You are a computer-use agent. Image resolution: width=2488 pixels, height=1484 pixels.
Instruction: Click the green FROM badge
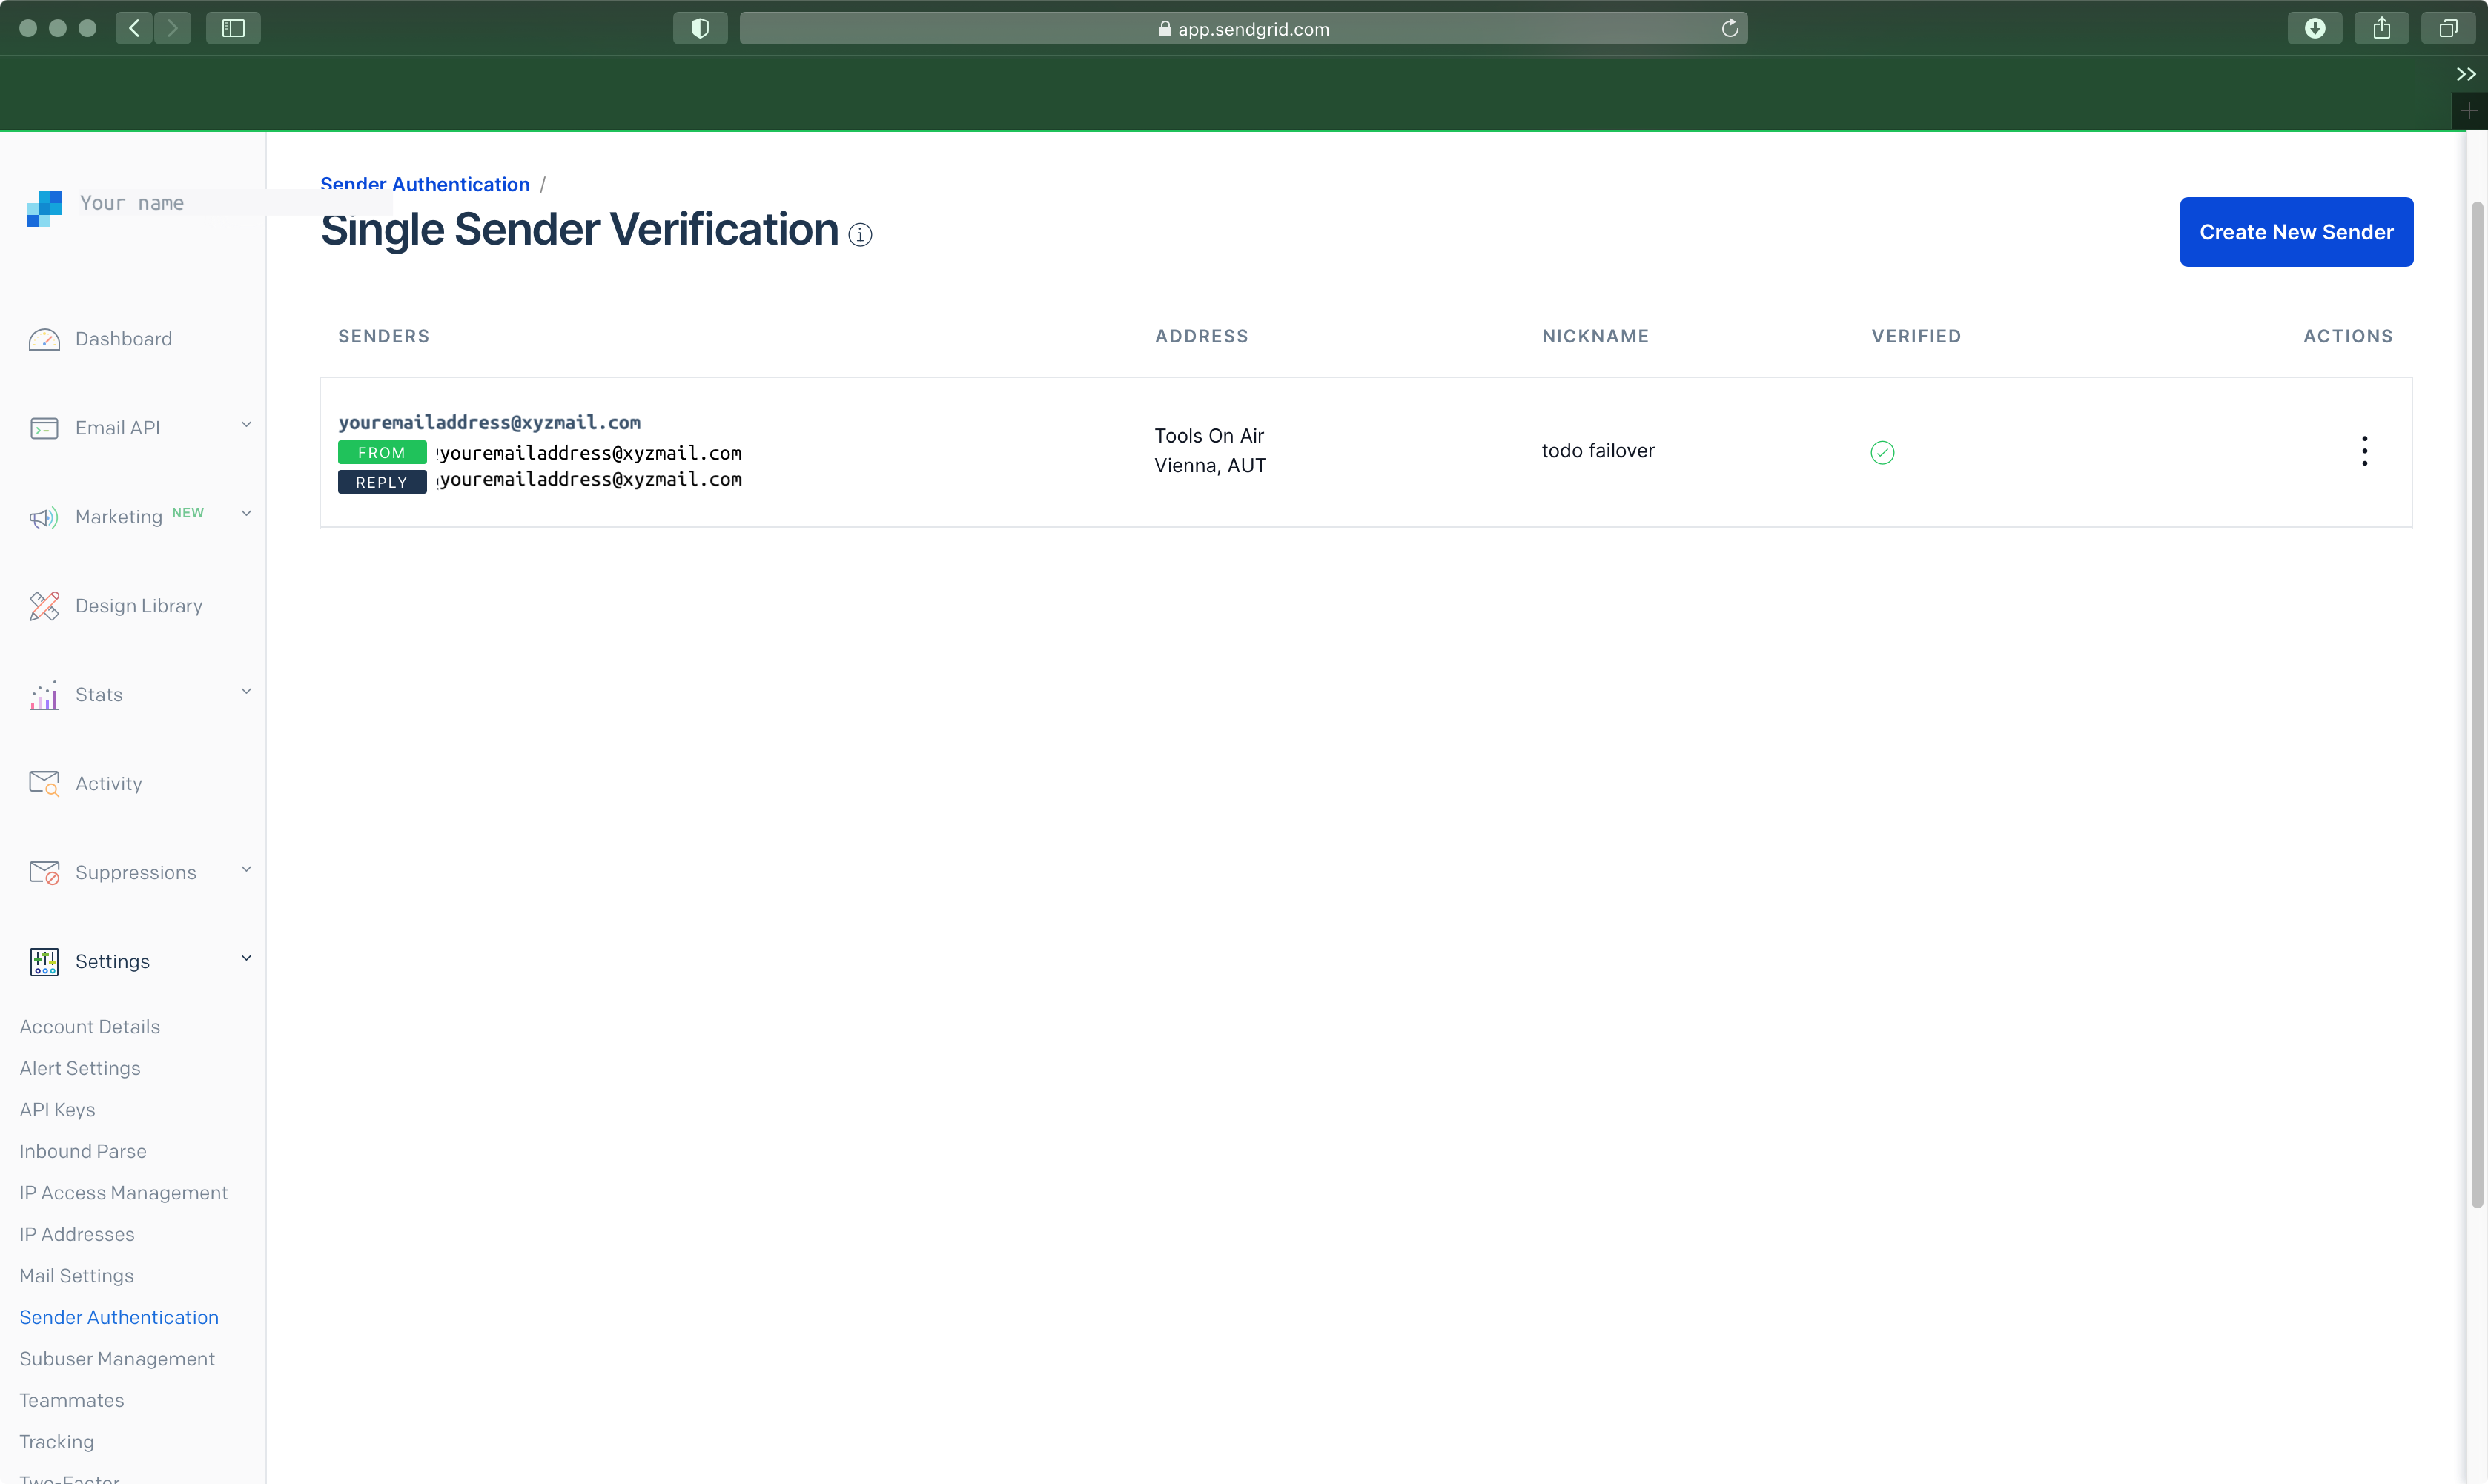pos(382,453)
